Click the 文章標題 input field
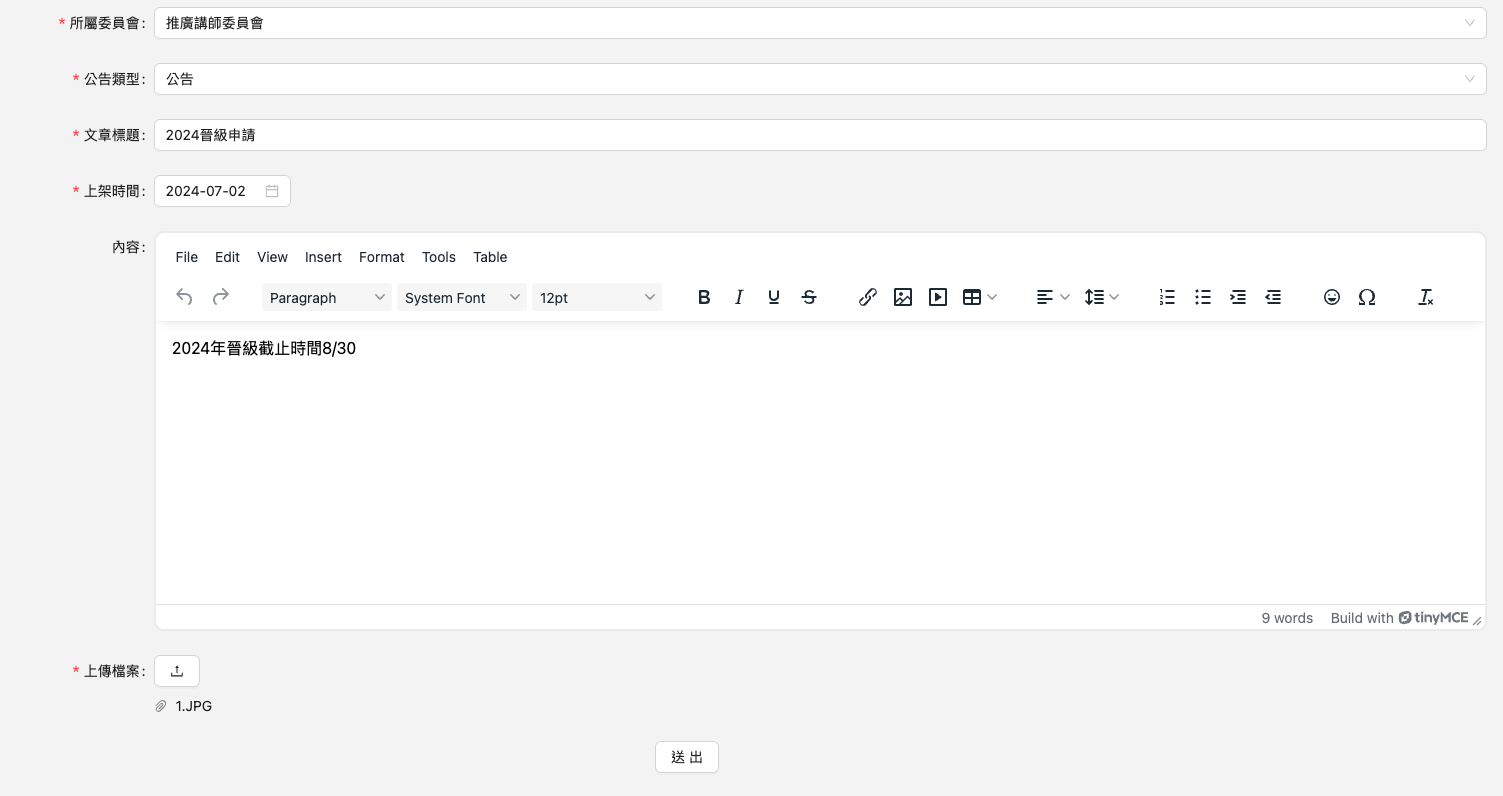Viewport: 1503px width, 796px height. (819, 135)
